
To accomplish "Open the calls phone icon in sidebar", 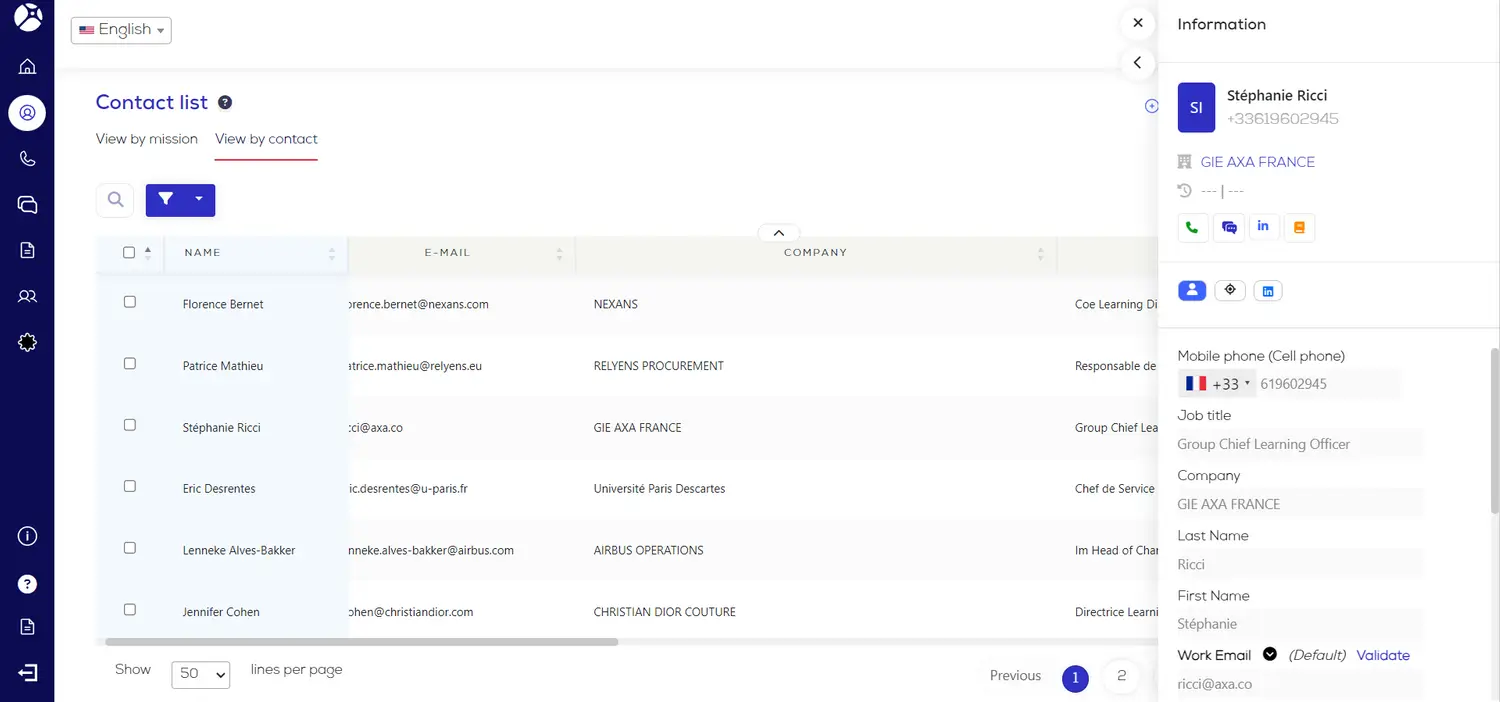I will 27,159.
